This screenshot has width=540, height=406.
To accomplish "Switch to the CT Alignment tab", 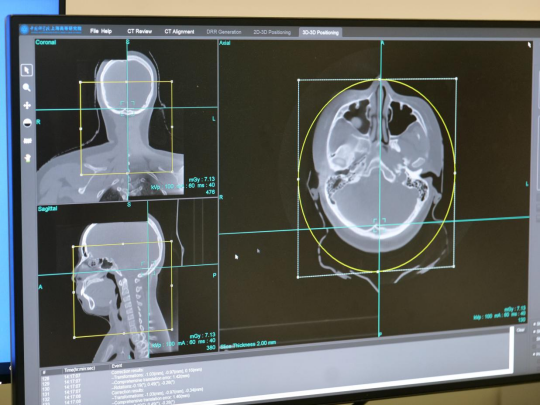I will (179, 32).
